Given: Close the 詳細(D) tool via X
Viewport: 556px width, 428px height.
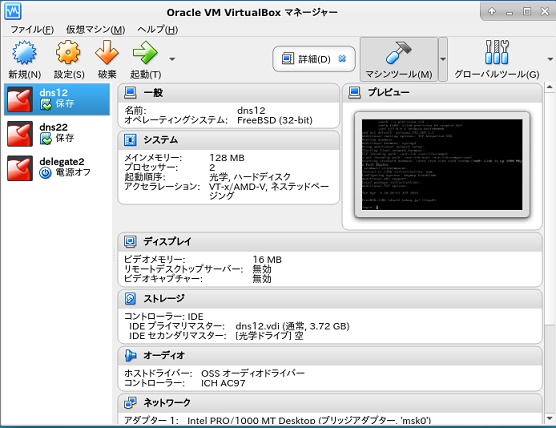Looking at the screenshot, I should (x=342, y=59).
